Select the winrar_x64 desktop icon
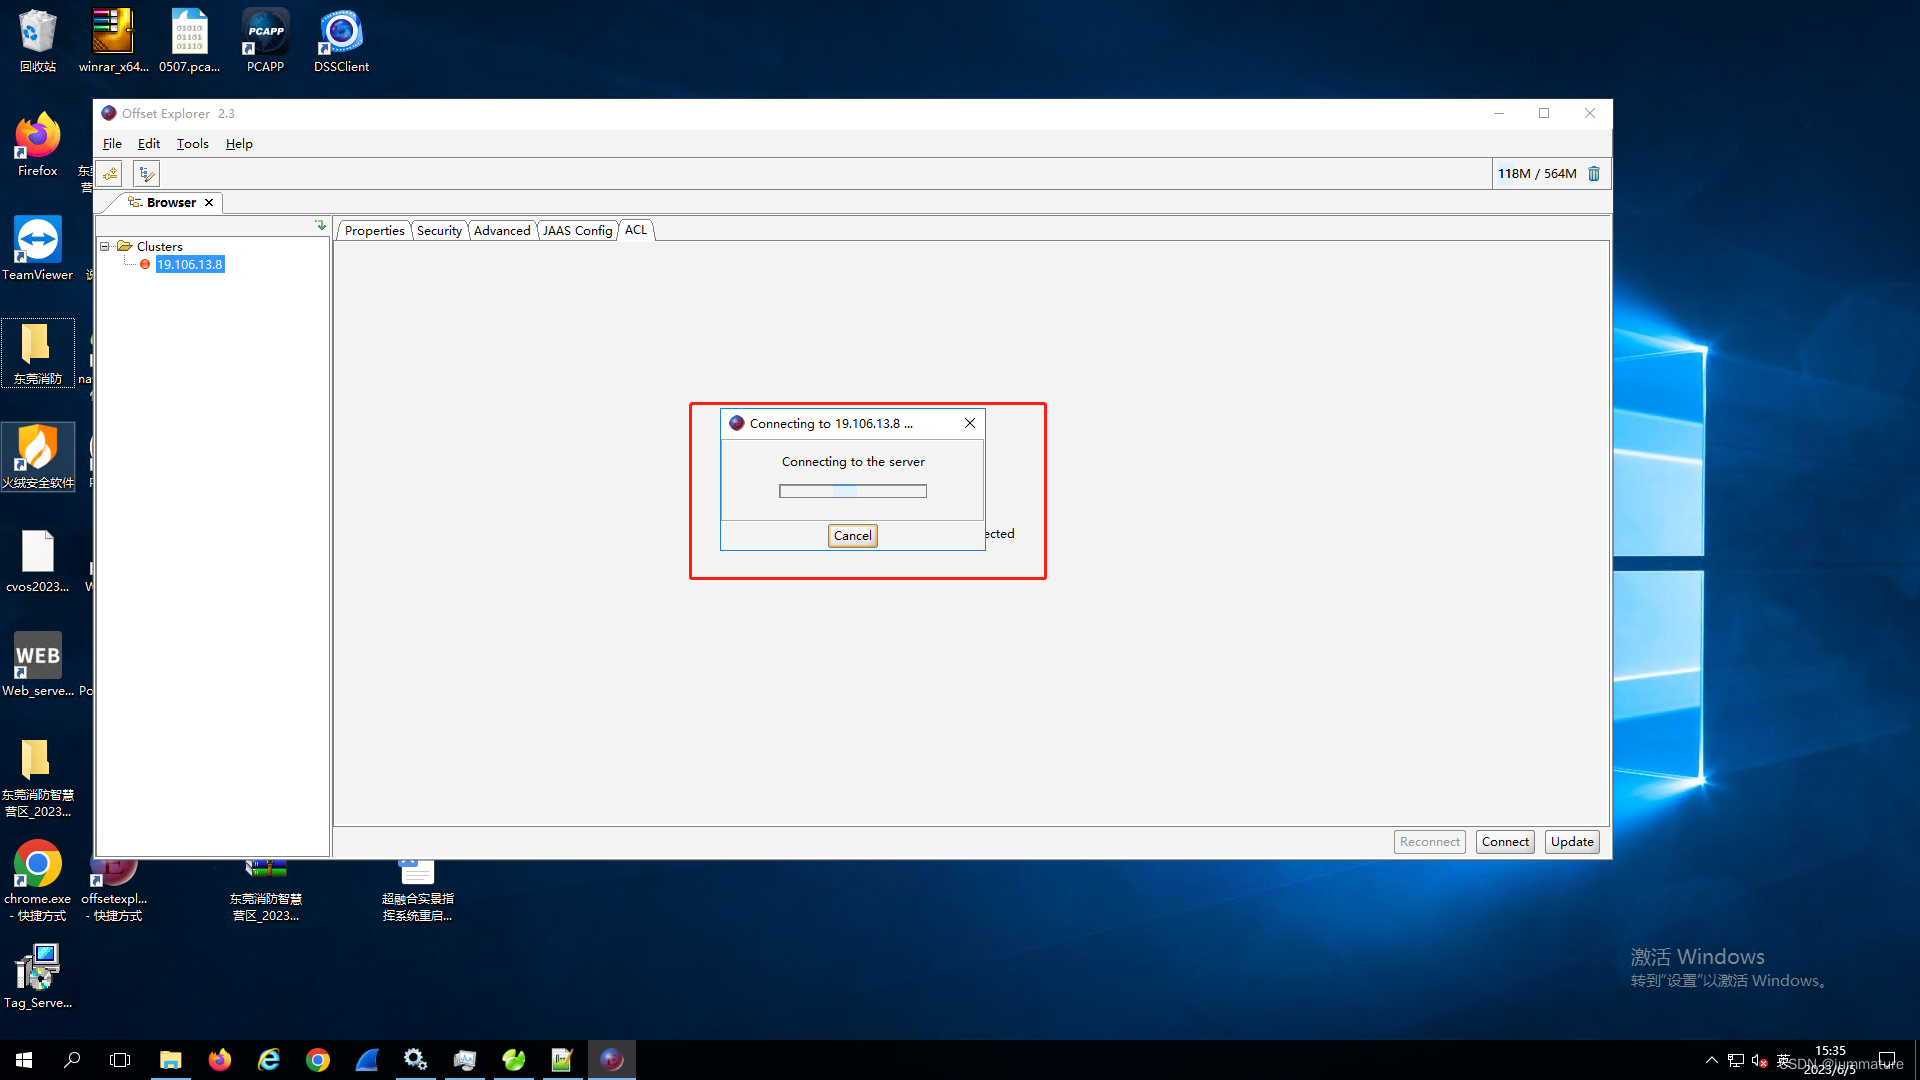 click(113, 41)
